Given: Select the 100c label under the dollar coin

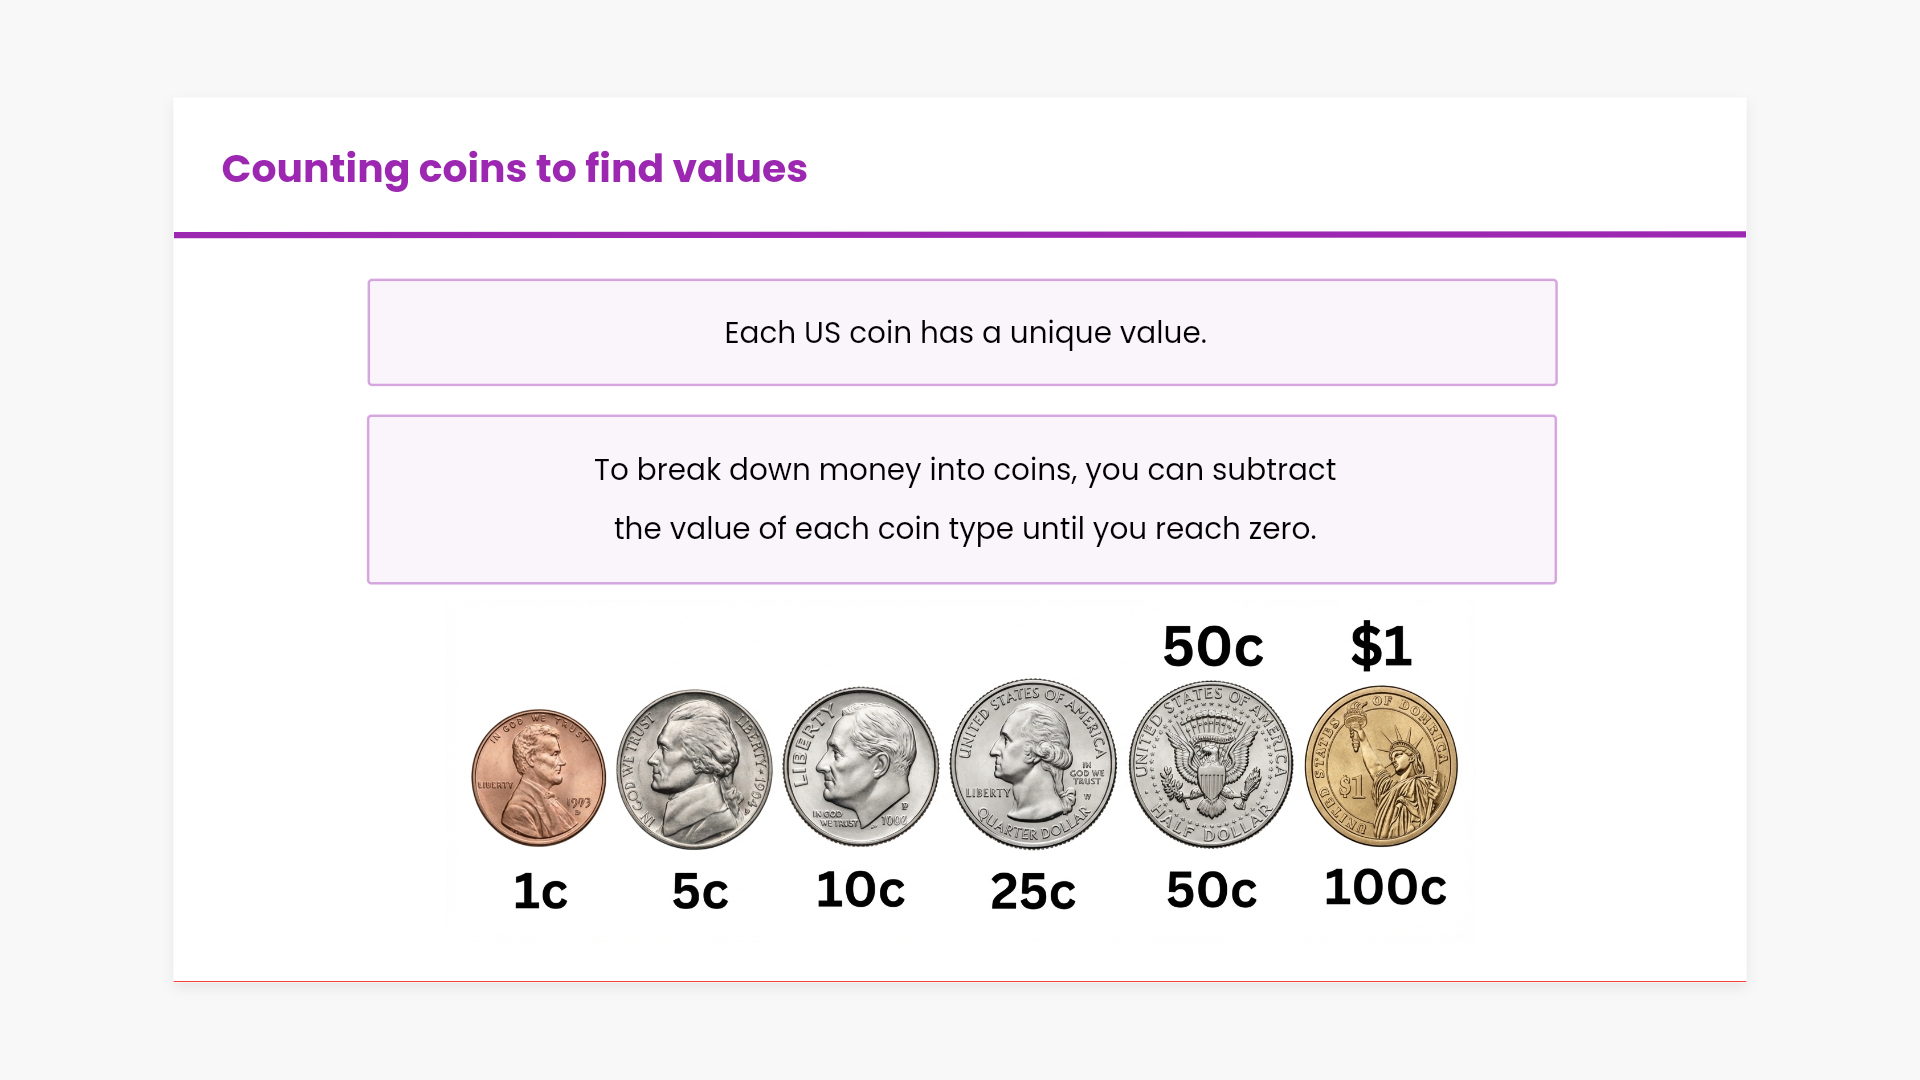Looking at the screenshot, I should click(x=1385, y=887).
